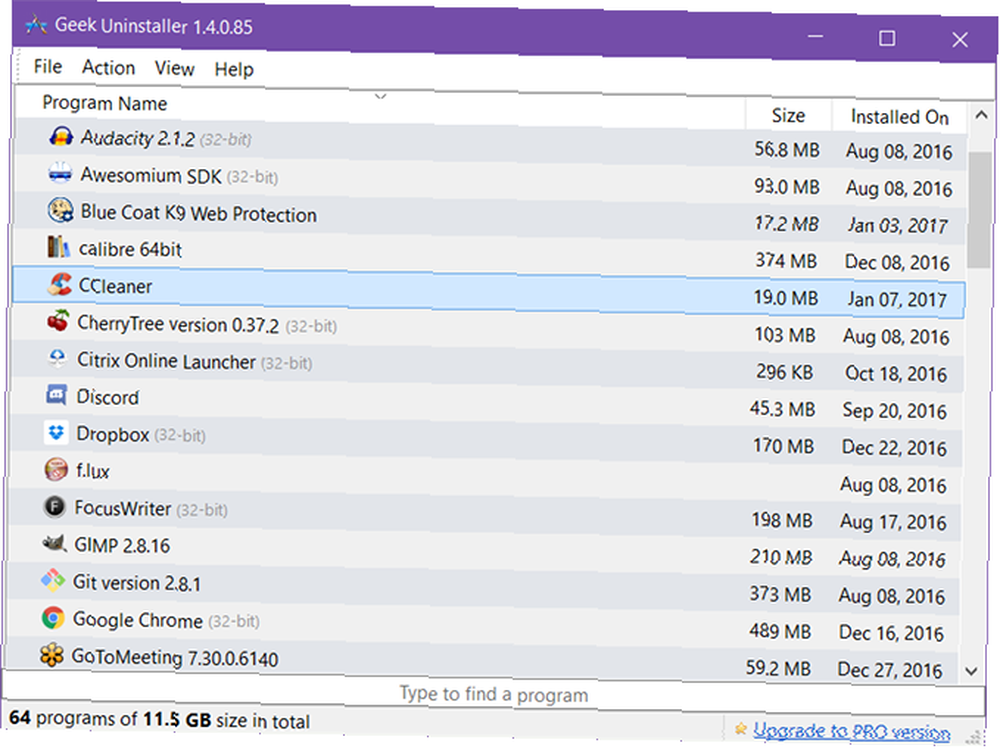Select the CCleaner program name
The image size is (1000, 749).
click(115, 286)
